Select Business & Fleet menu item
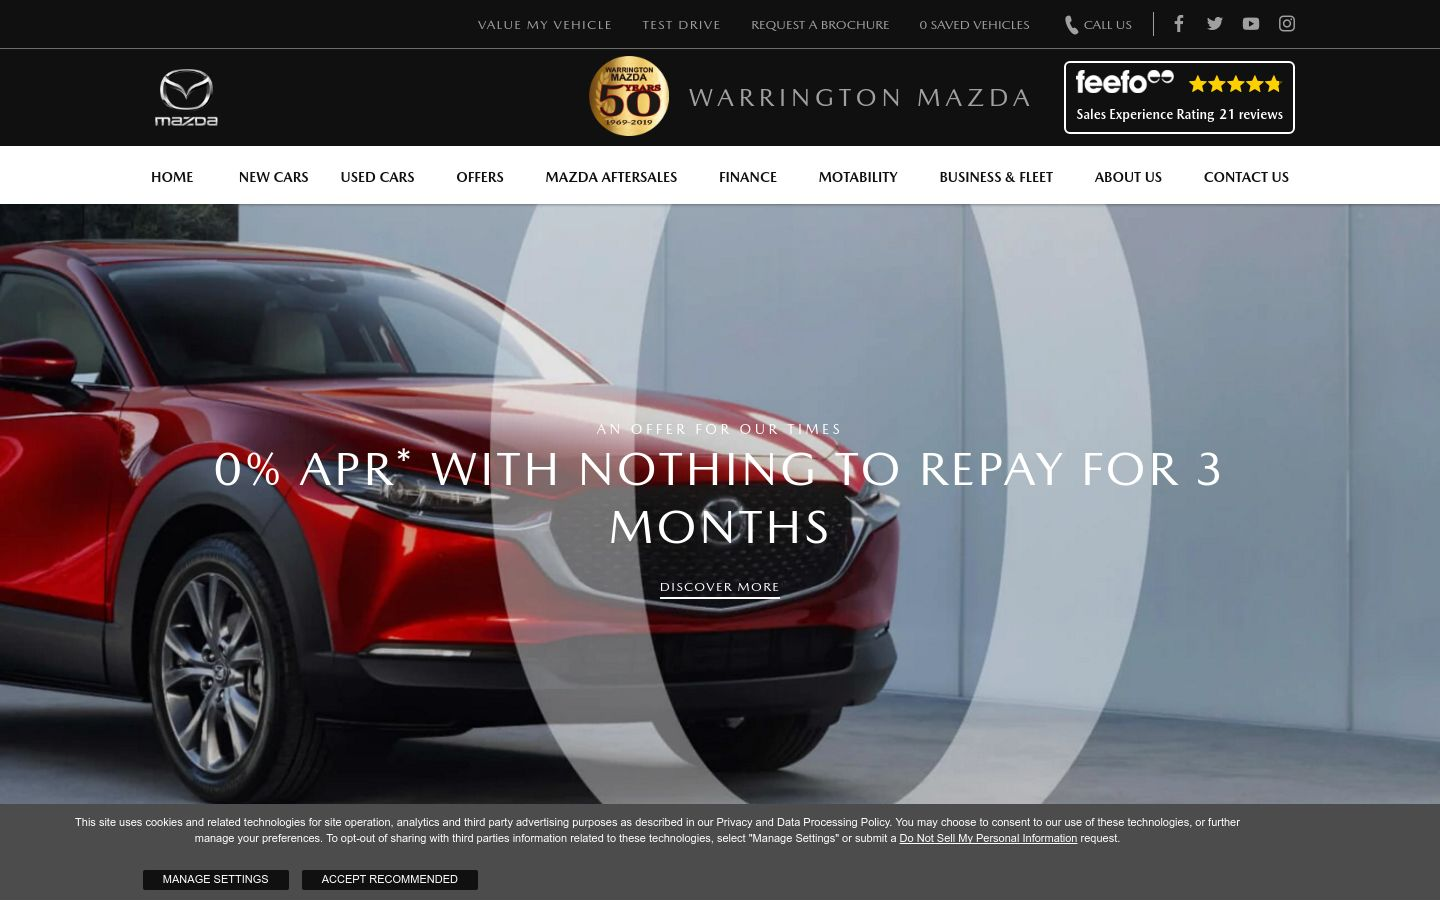 pyautogui.click(x=996, y=177)
